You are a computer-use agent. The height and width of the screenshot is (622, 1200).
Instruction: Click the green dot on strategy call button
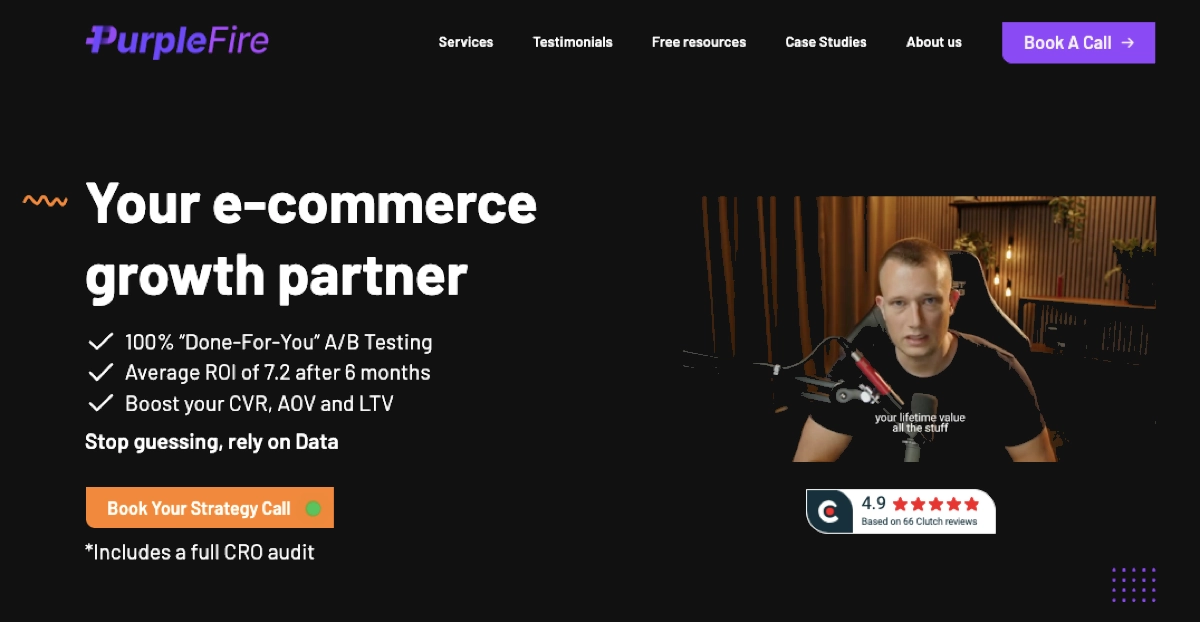point(313,508)
